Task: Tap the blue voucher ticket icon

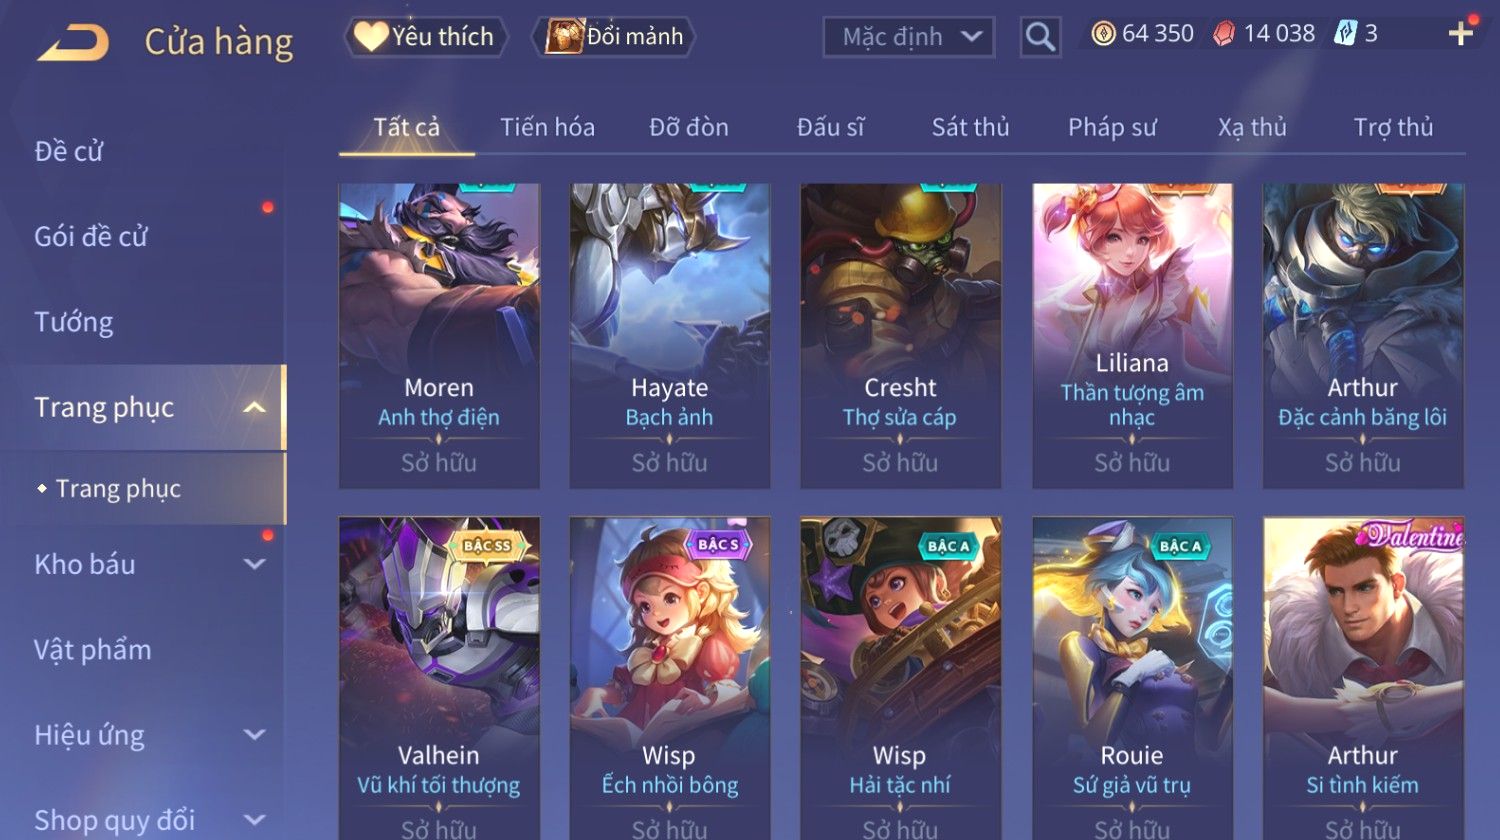Action: [1346, 34]
